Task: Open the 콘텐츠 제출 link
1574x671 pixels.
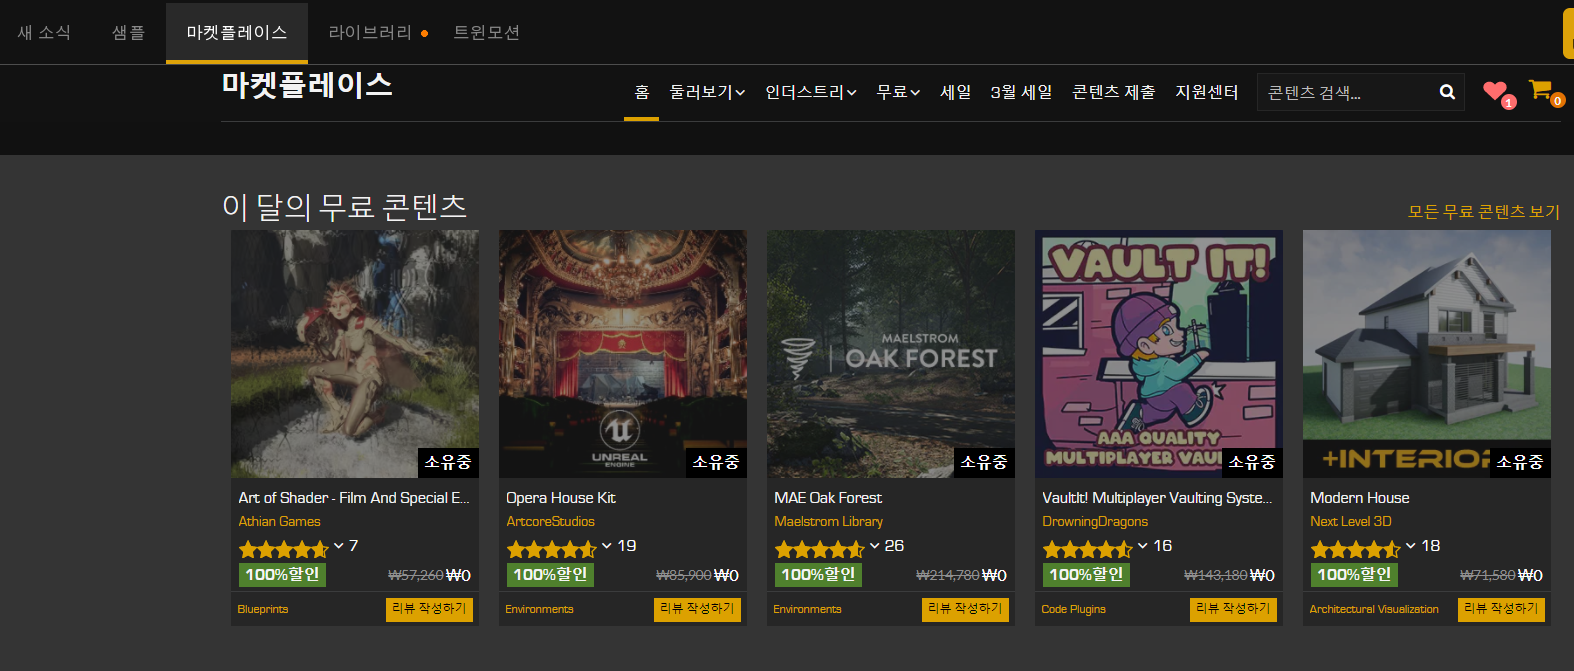Action: pyautogui.click(x=1114, y=92)
